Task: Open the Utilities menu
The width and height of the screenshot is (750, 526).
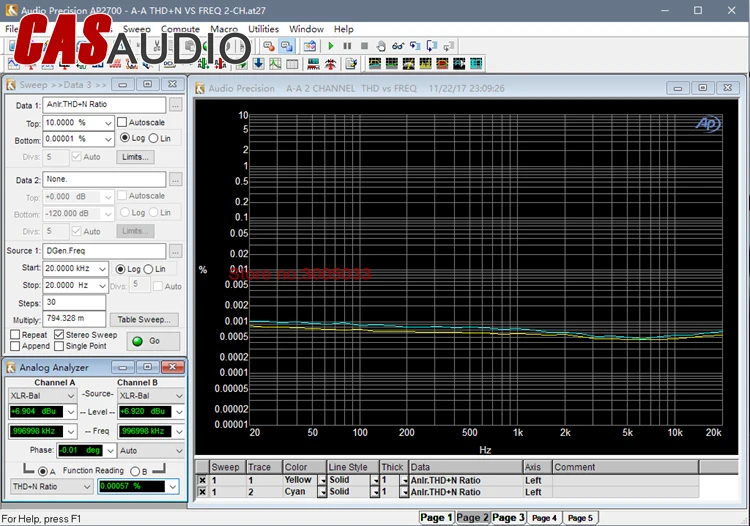Action: pos(263,29)
